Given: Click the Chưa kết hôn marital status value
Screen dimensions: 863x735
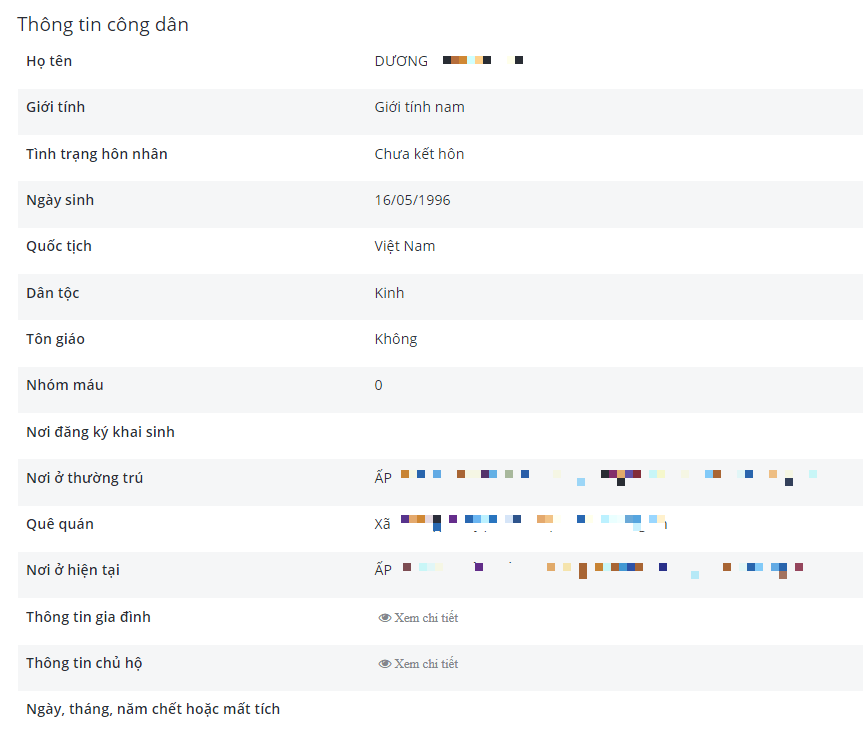Looking at the screenshot, I should point(419,154).
